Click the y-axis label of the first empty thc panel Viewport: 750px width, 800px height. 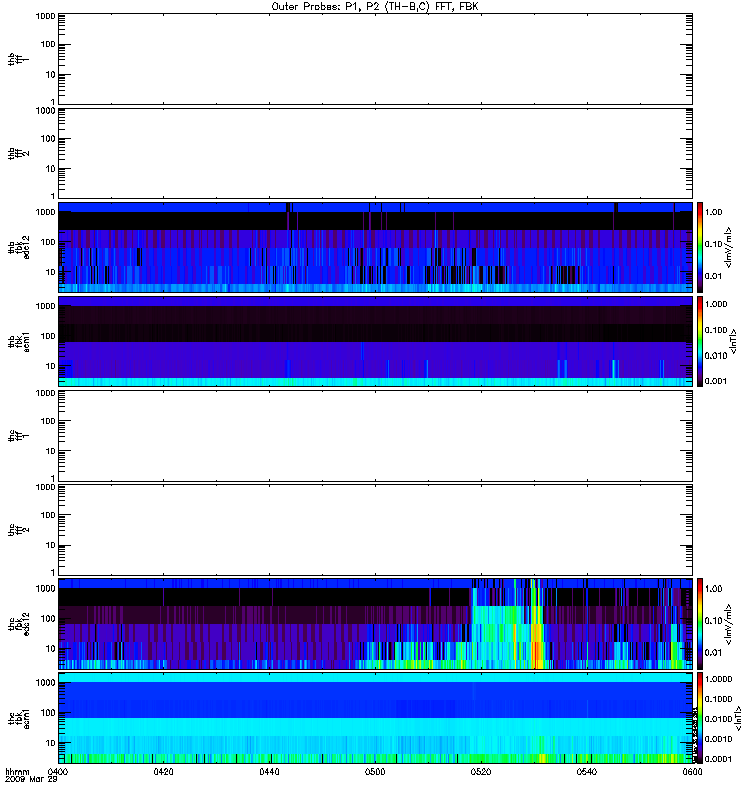point(19,436)
